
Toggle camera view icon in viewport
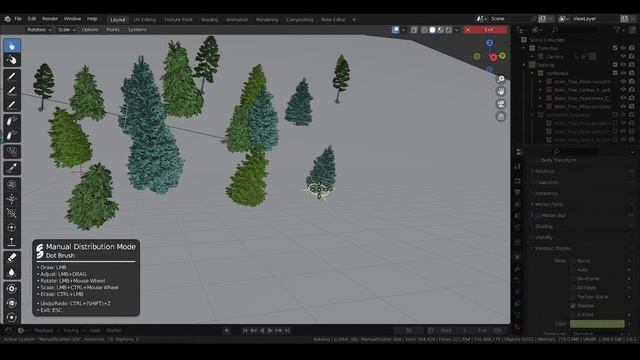click(x=501, y=104)
